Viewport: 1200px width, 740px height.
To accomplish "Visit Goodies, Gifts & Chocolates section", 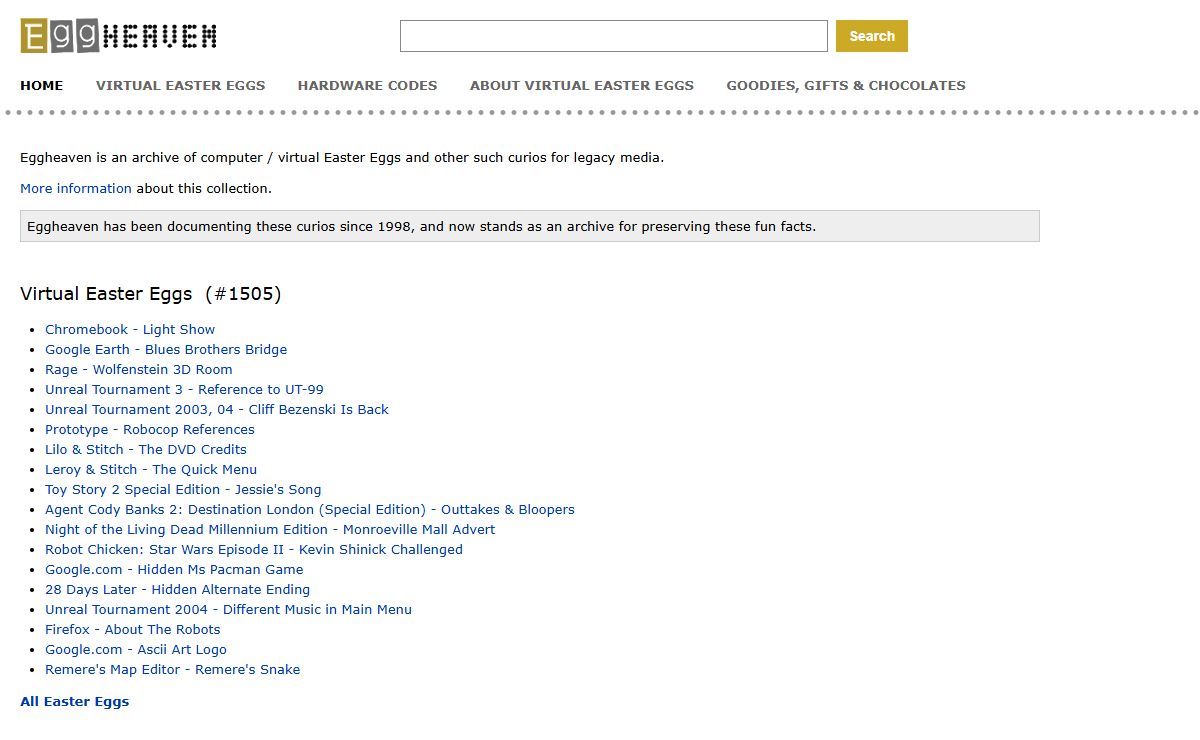I will [x=846, y=86].
